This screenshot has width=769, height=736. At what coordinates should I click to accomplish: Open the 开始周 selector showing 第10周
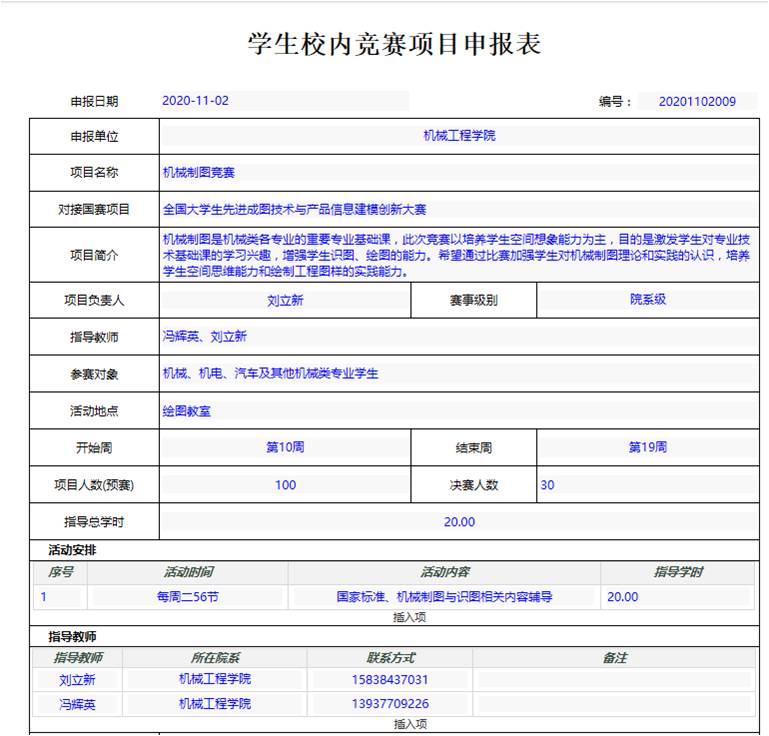(285, 447)
